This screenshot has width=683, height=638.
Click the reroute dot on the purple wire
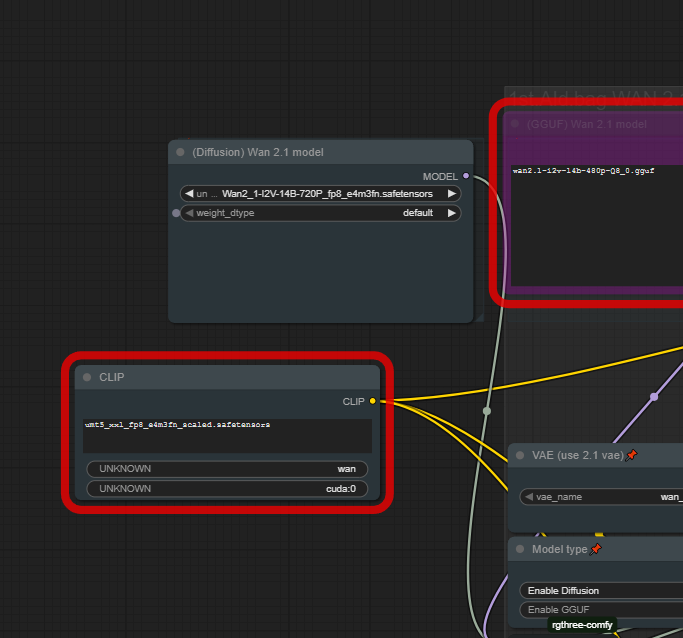[654, 397]
